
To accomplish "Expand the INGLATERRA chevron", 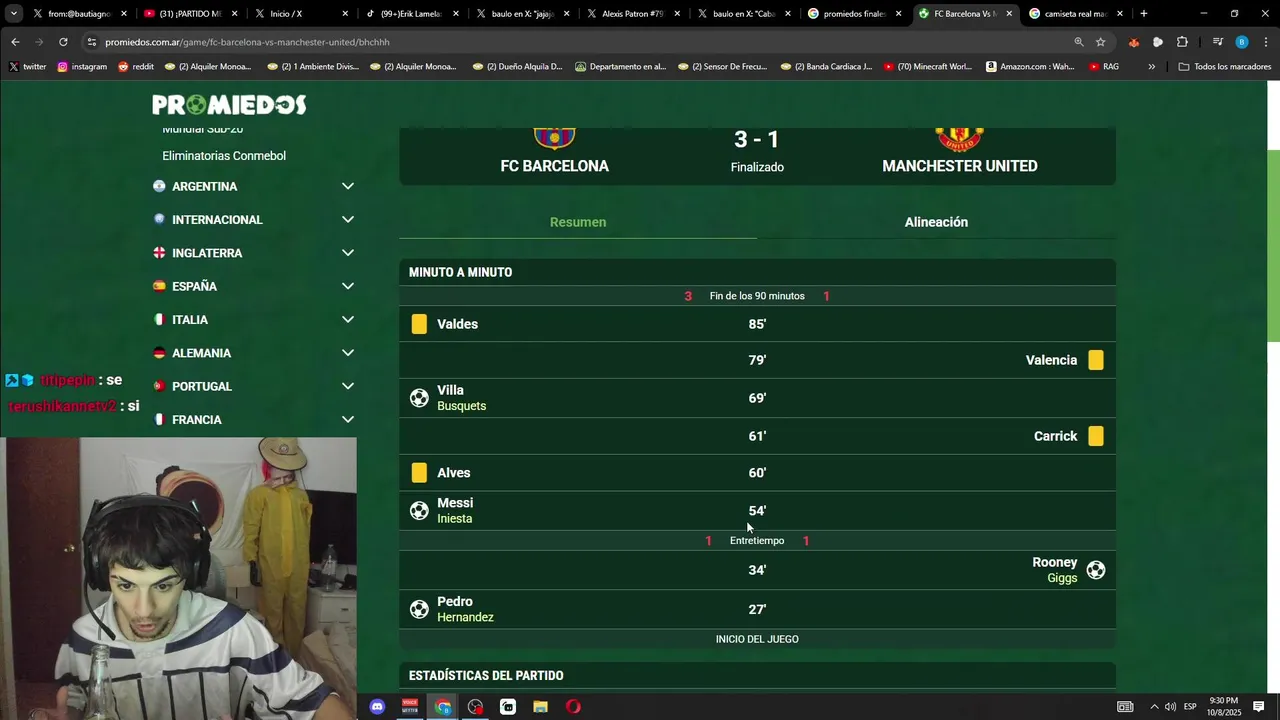I will 348,253.
